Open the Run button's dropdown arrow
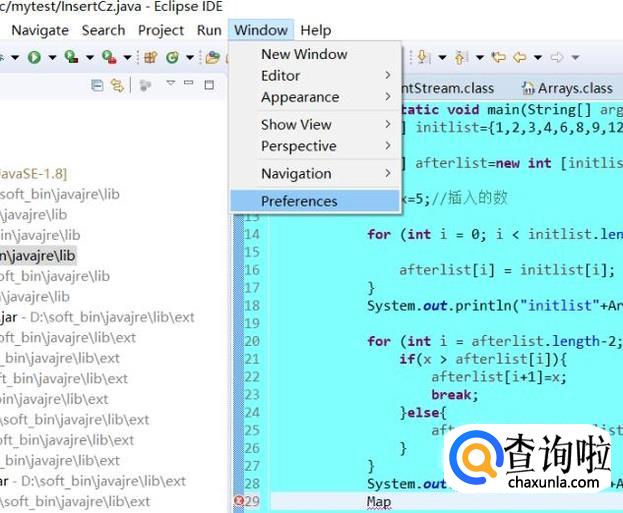This screenshot has height=513, width=623. tap(52, 58)
